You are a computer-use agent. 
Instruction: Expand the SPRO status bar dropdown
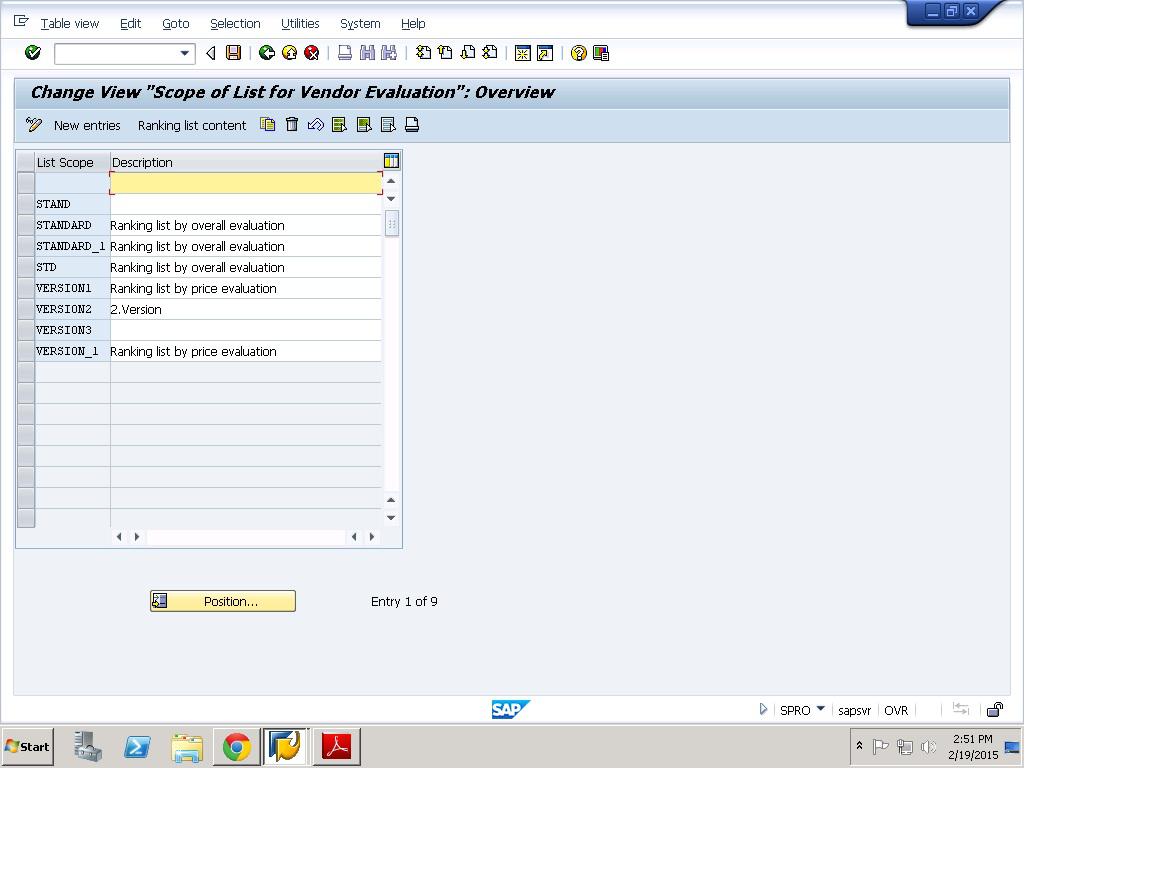point(821,708)
